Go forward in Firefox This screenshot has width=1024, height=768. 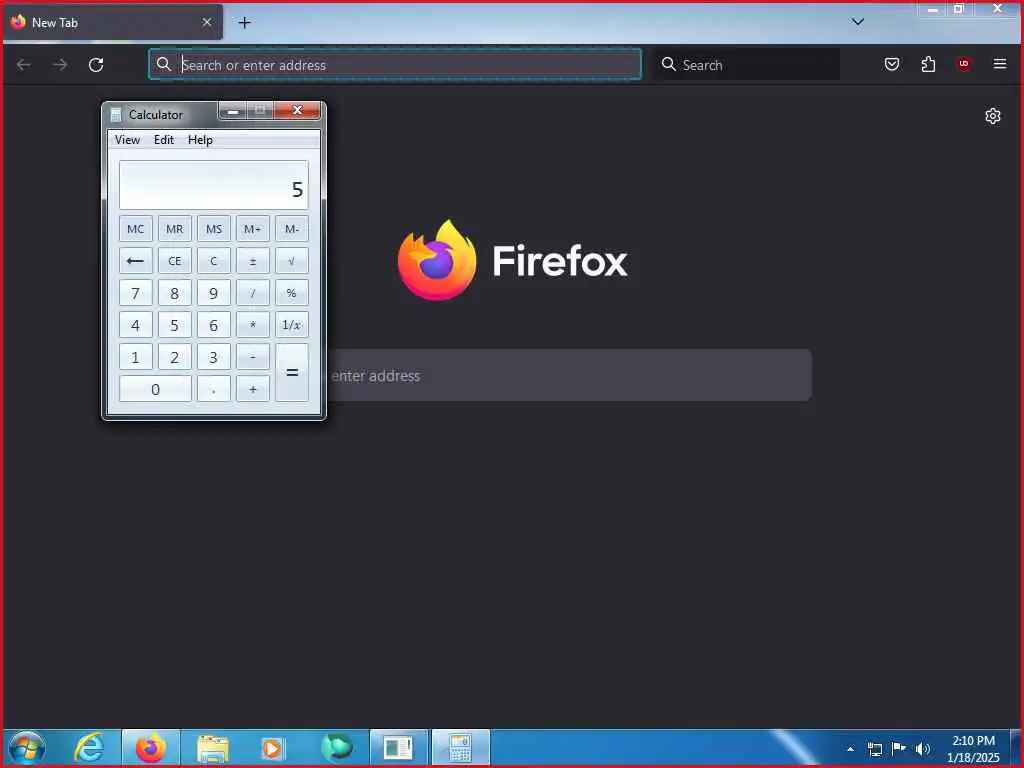tap(60, 65)
